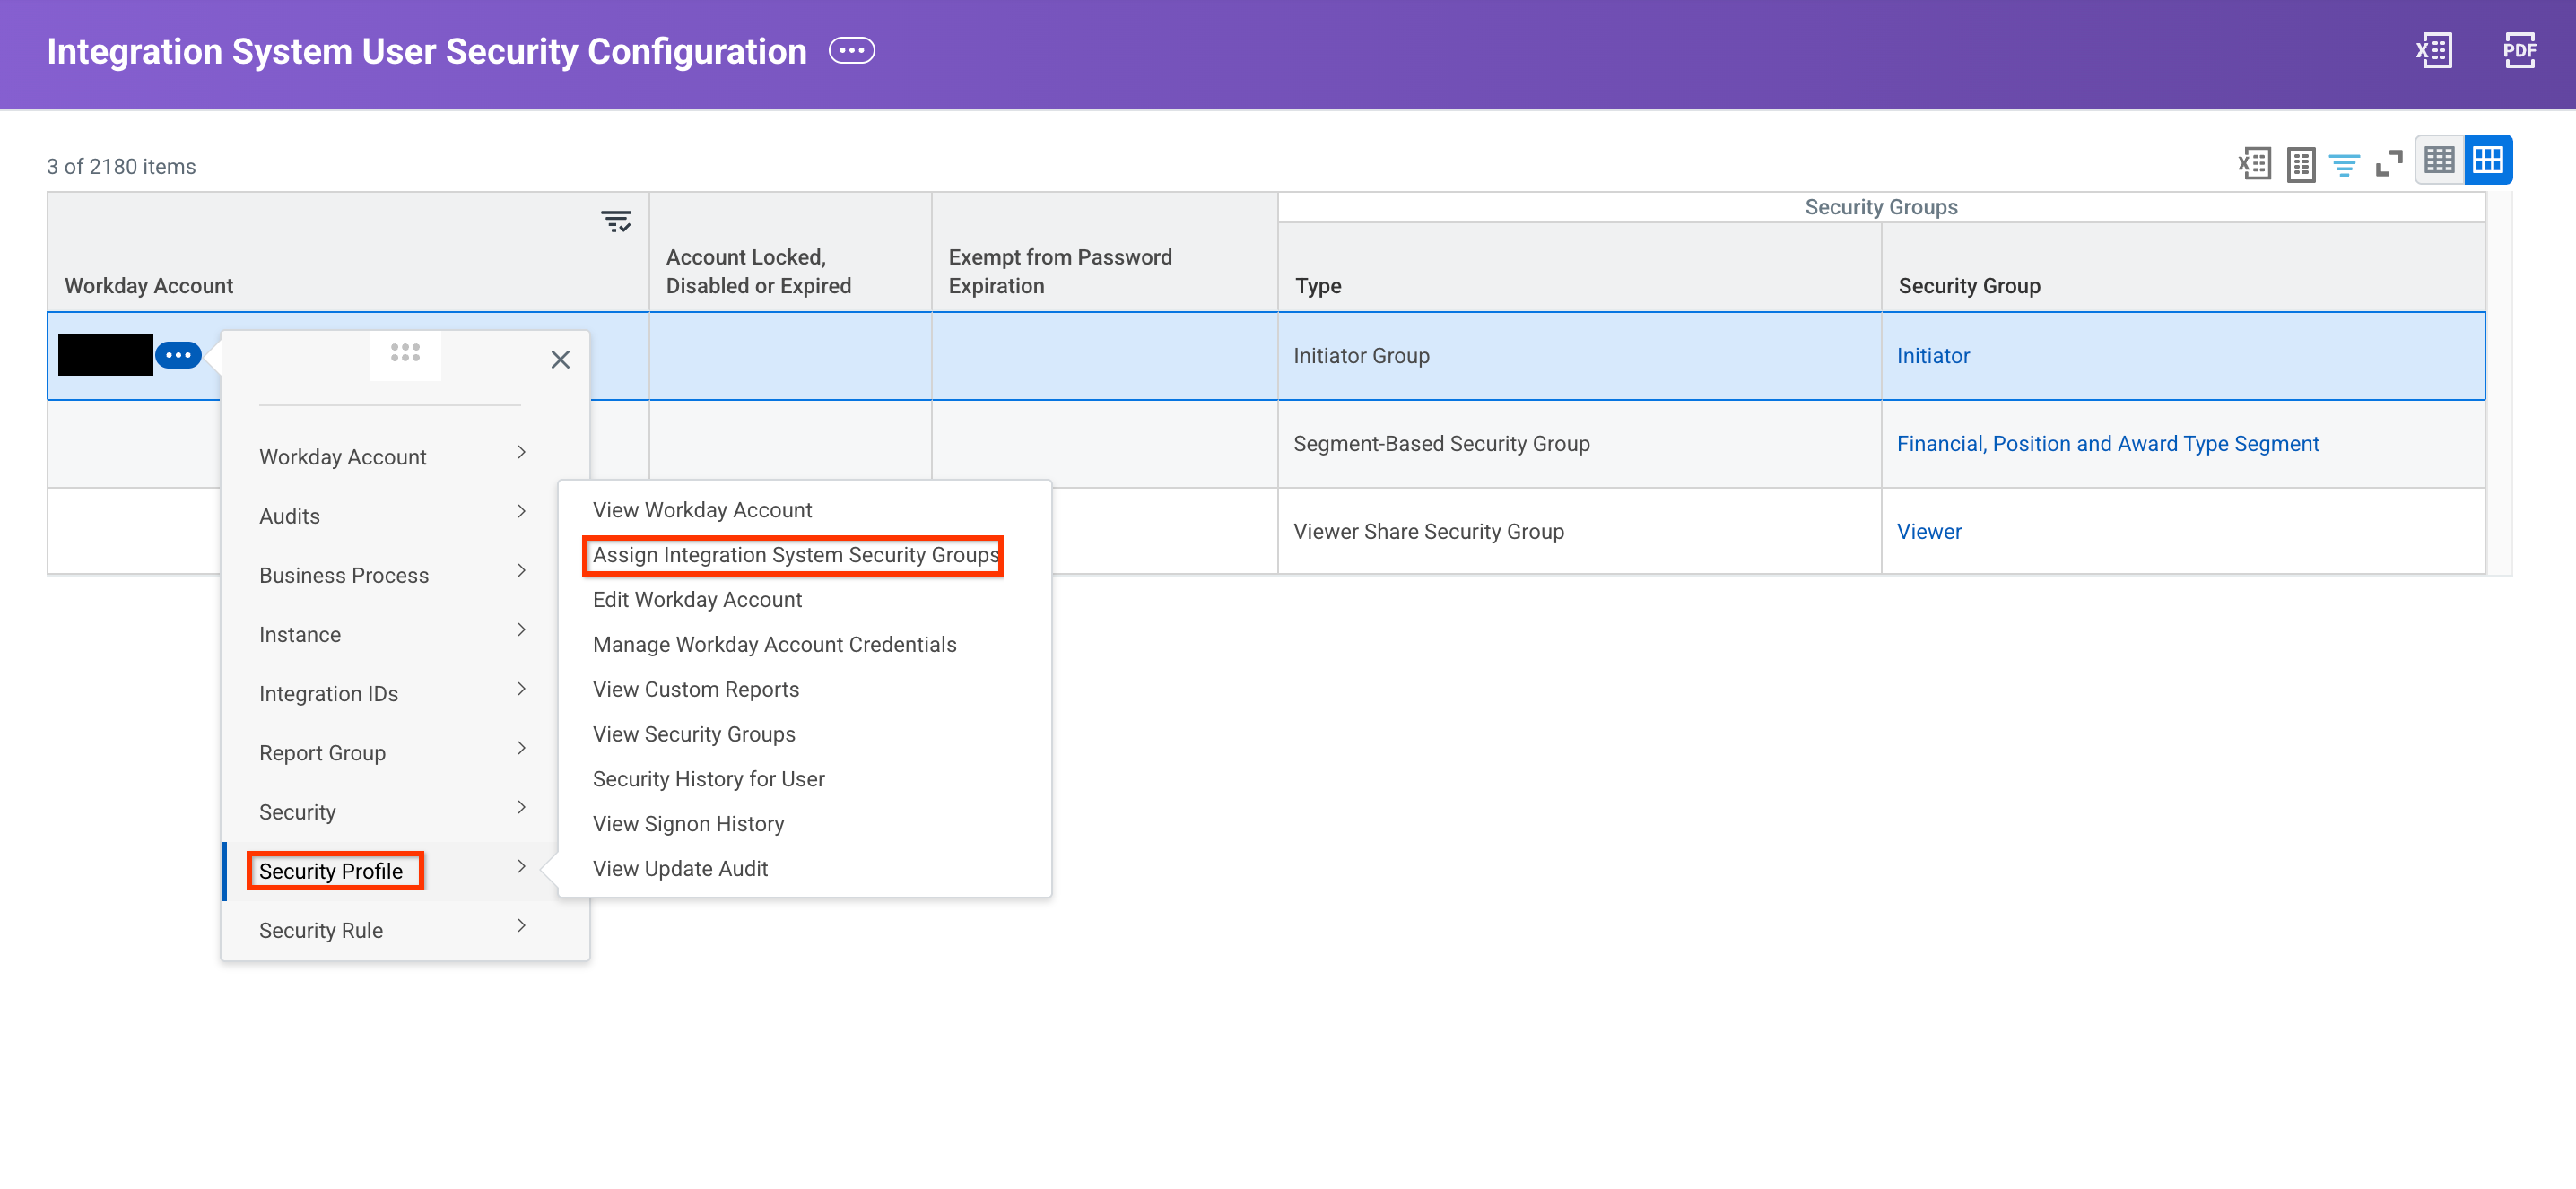The image size is (2576, 1189).
Task: Switch to expanded grid view toggle
Action: pyautogui.click(x=2488, y=160)
